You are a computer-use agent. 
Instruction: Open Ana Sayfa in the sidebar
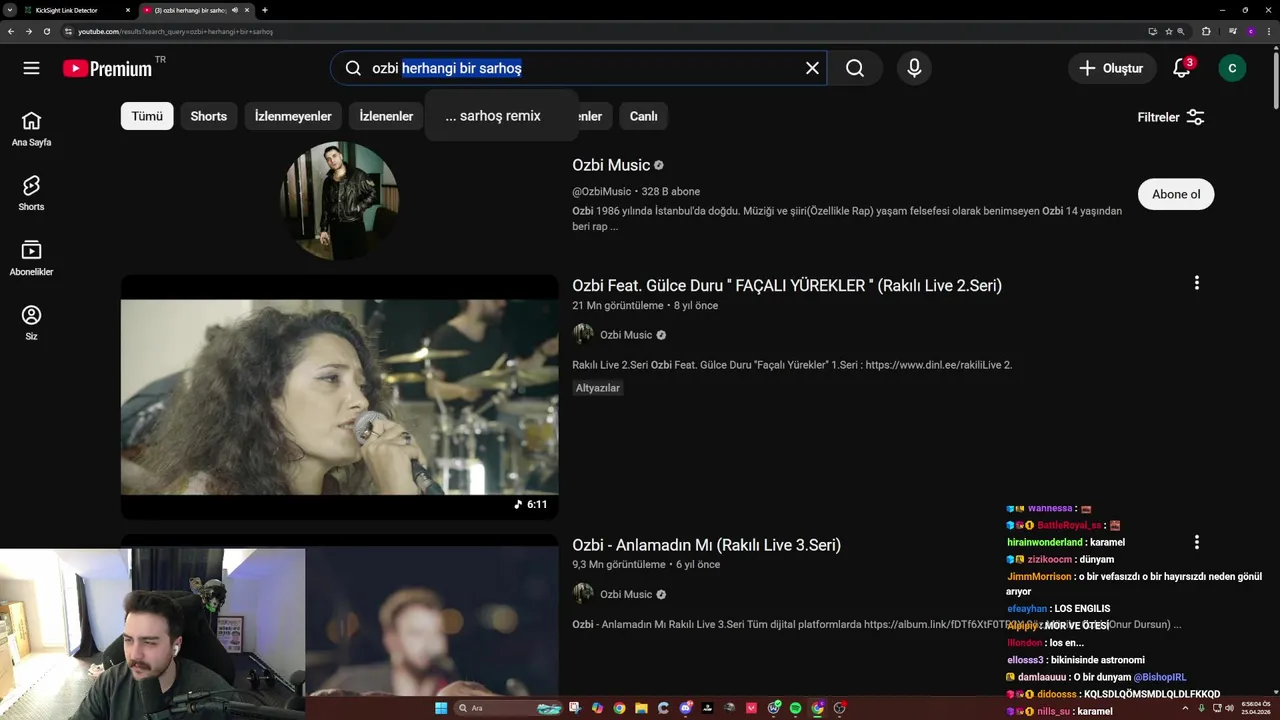31,129
